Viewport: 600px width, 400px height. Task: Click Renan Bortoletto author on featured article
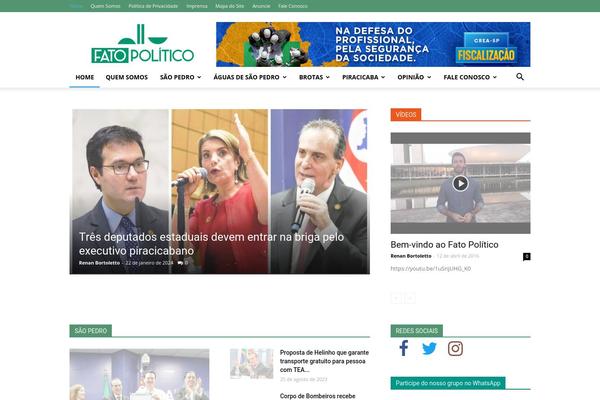pos(99,263)
